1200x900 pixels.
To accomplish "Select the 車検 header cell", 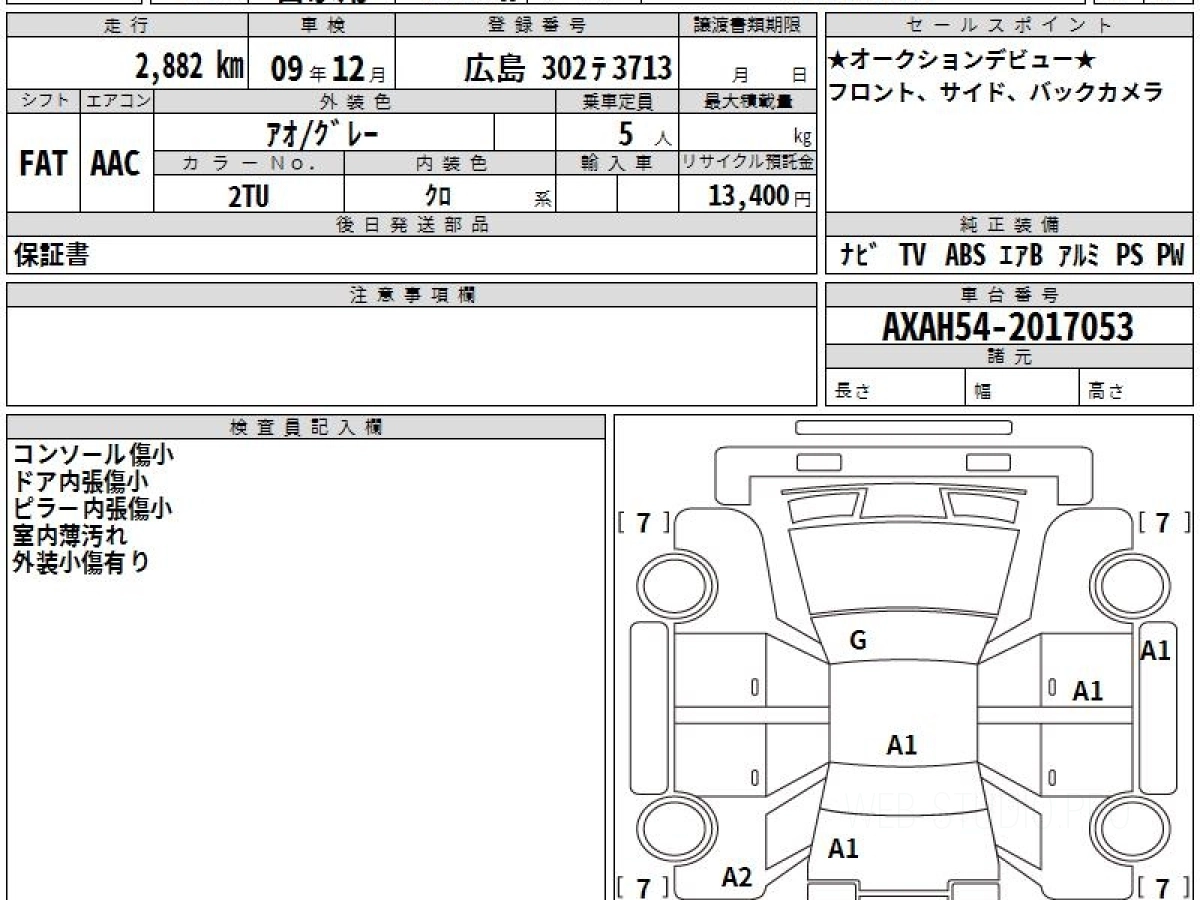I will pyautogui.click(x=321, y=26).
